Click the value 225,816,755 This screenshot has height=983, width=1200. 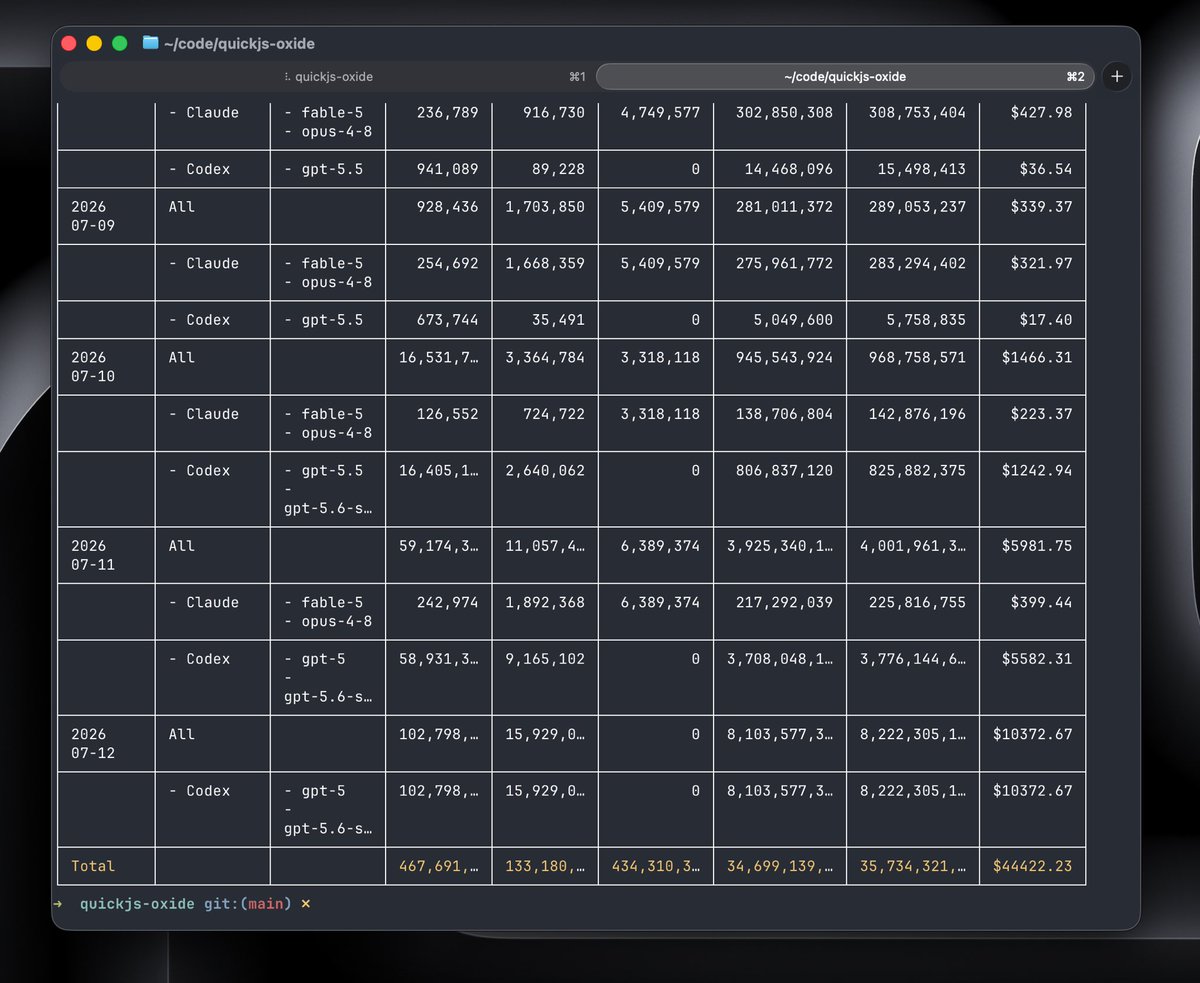918,602
